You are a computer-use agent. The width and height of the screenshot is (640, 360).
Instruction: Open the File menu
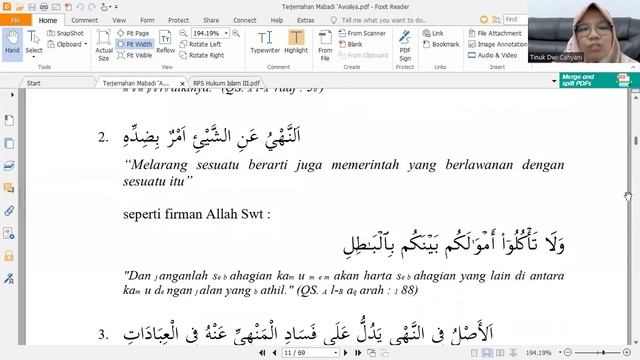(16, 20)
